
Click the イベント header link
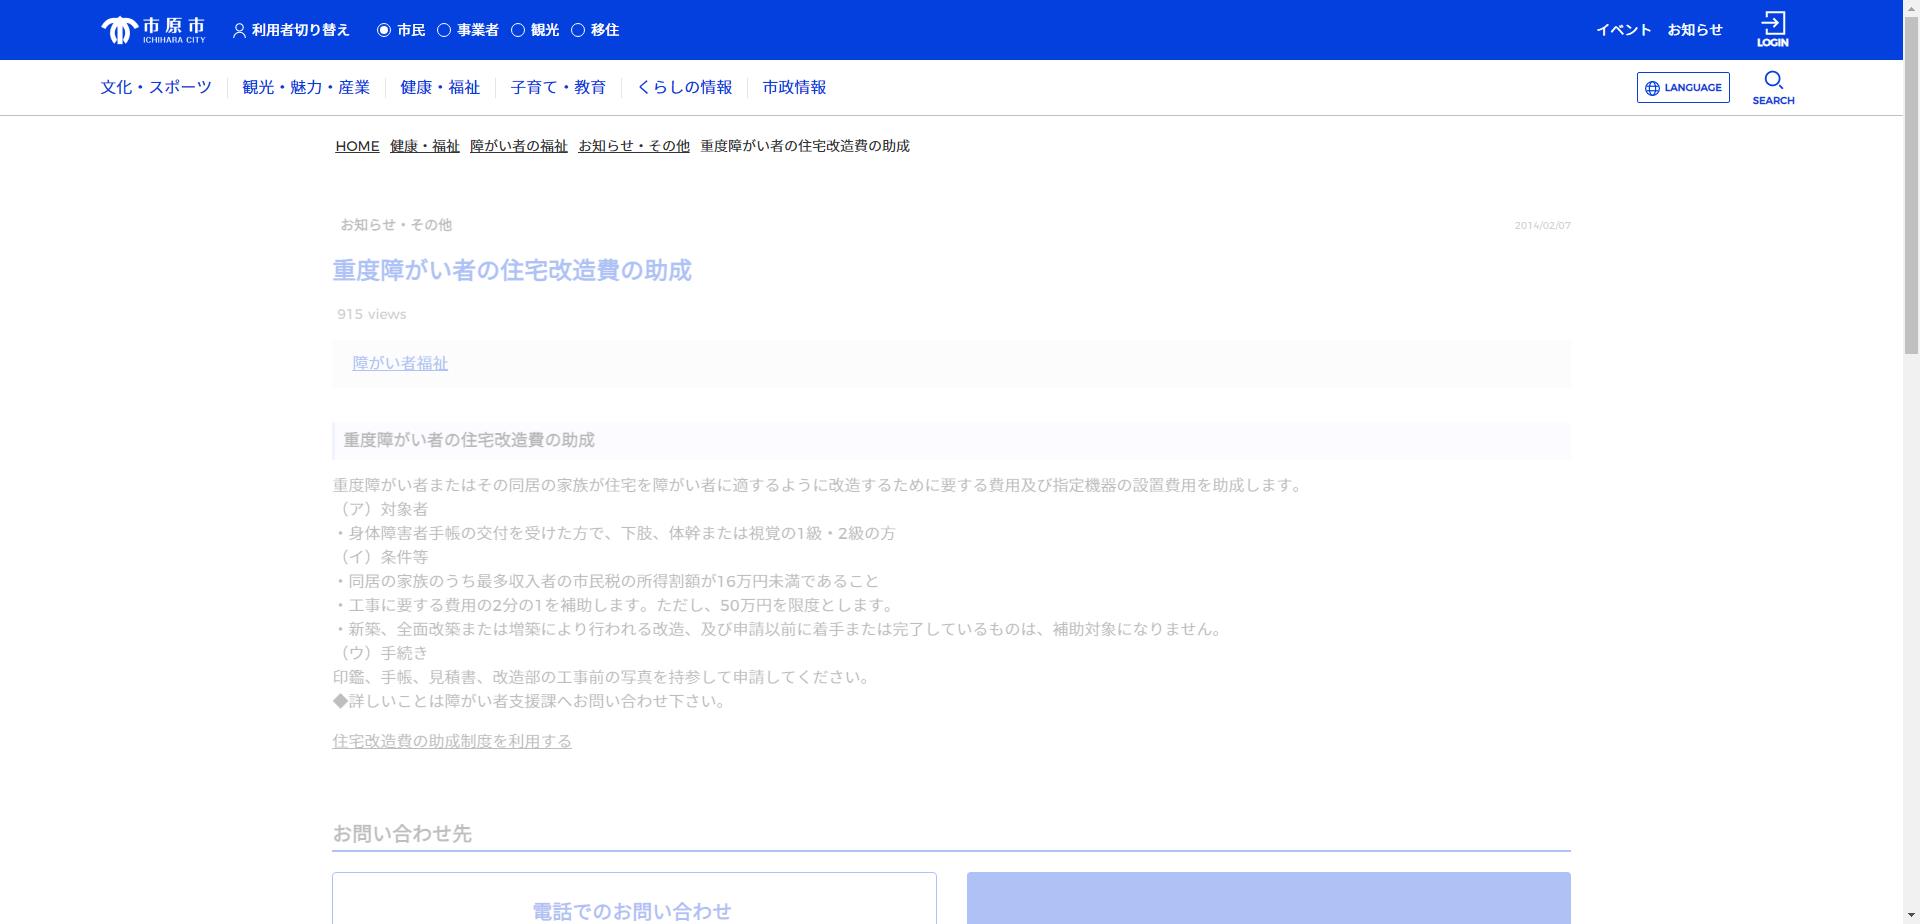tap(1623, 30)
